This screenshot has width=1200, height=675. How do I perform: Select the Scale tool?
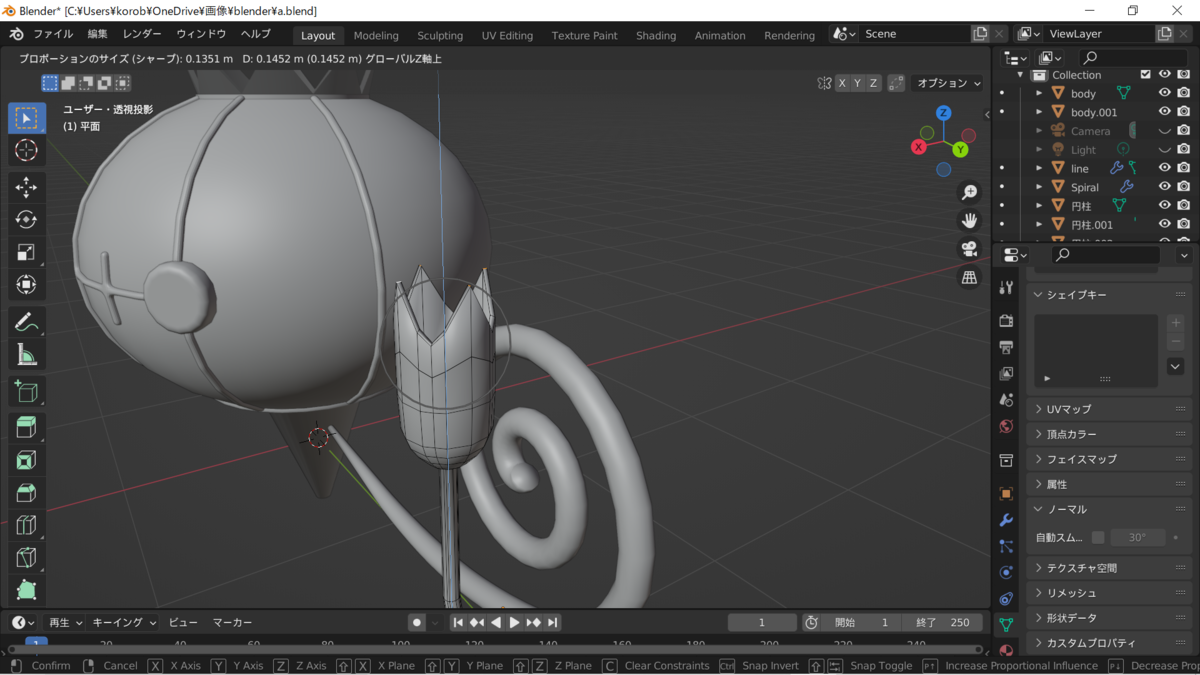pyautogui.click(x=27, y=252)
